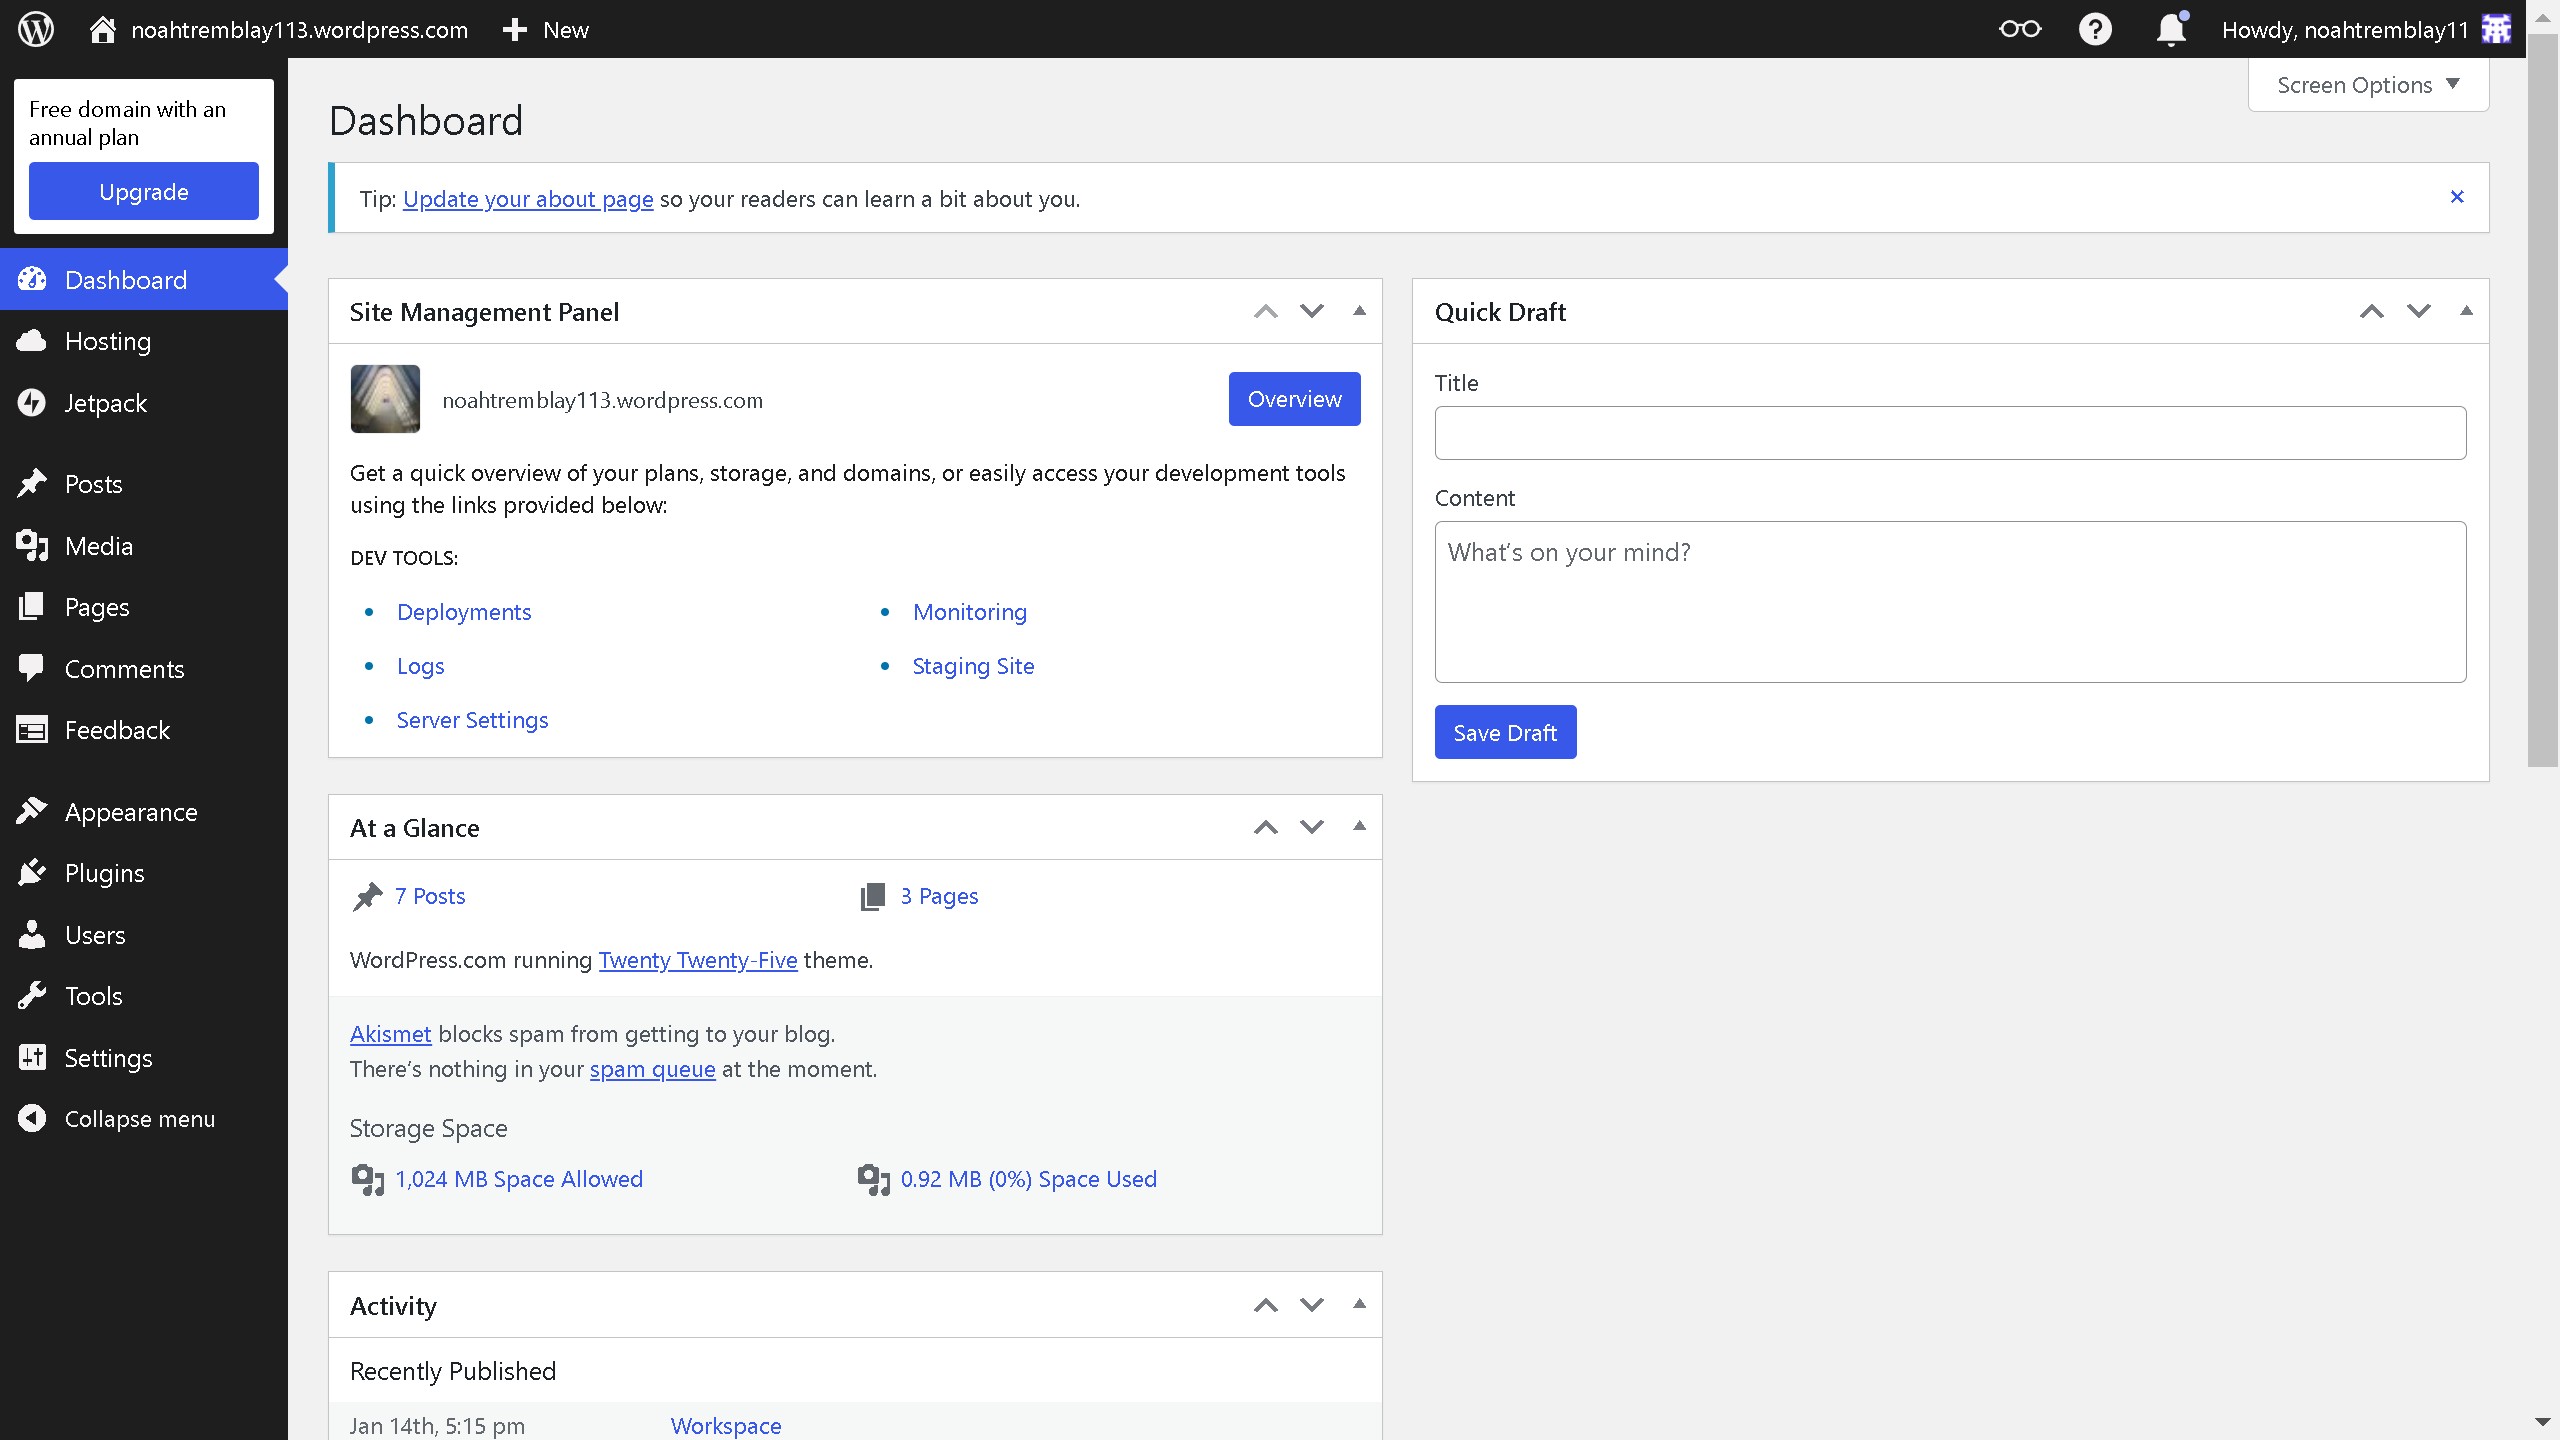
Task: Click the WordPress logo in the admin bar
Action: point(35,28)
